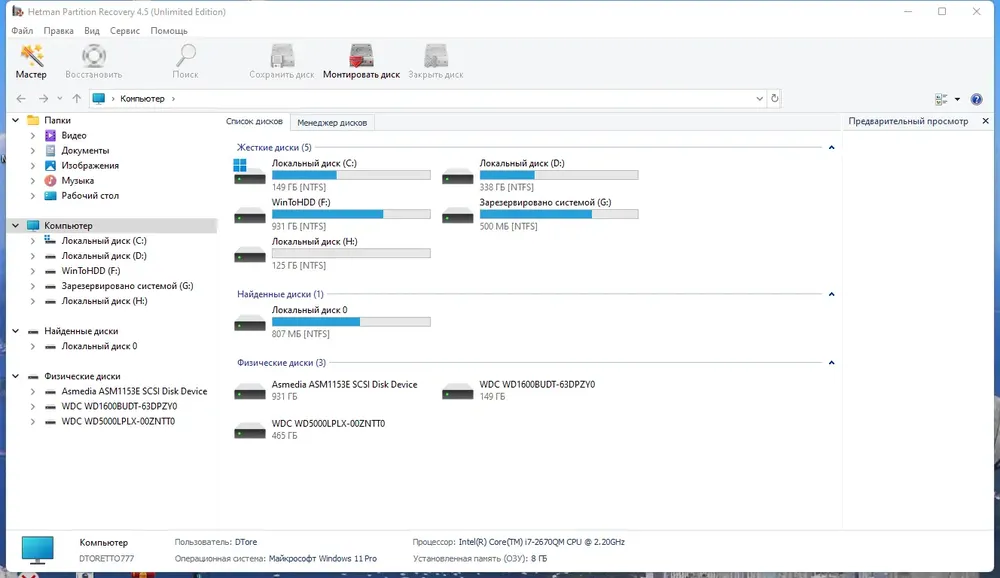Open address bar history dropdown
Image resolution: width=1000 pixels, height=578 pixels.
click(759, 98)
